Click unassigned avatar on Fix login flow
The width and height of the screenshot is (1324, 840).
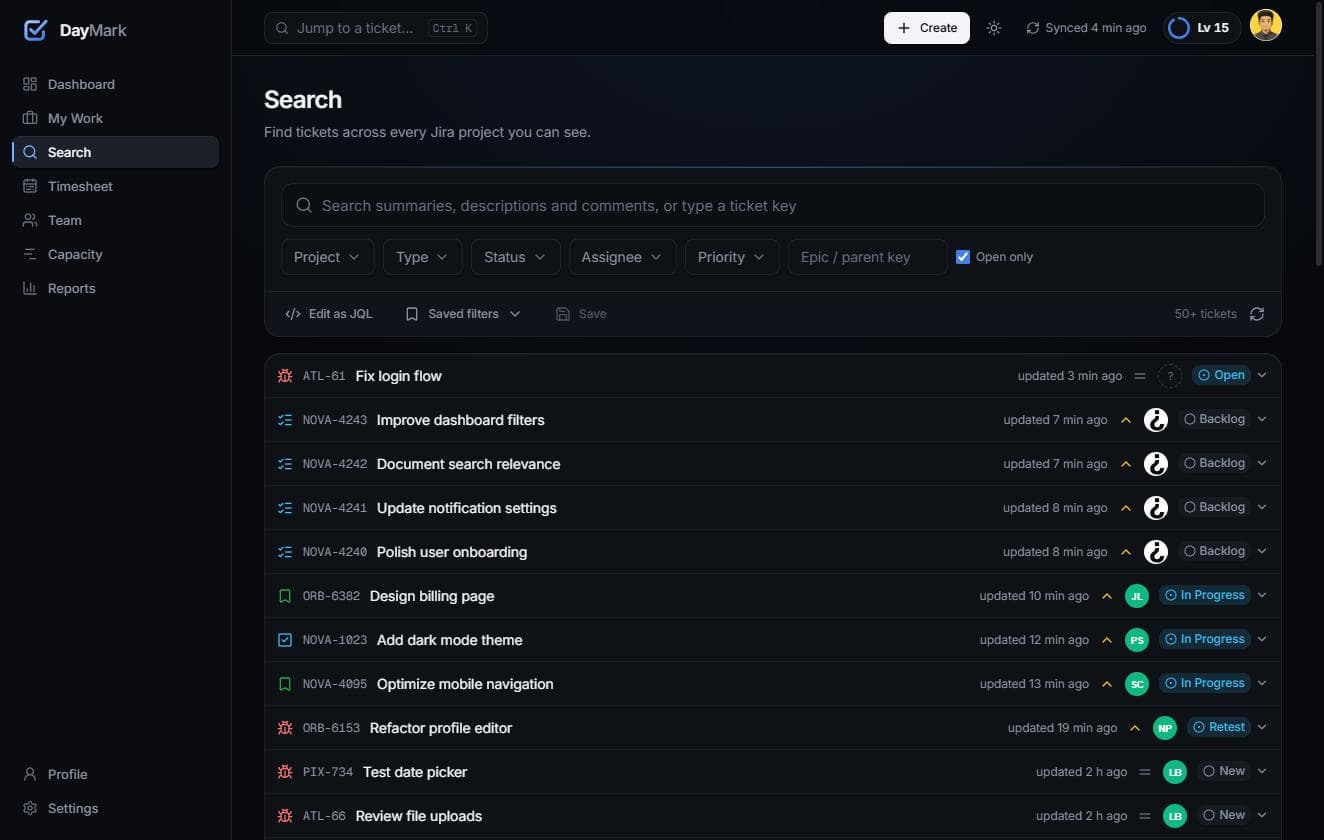[x=1170, y=376]
